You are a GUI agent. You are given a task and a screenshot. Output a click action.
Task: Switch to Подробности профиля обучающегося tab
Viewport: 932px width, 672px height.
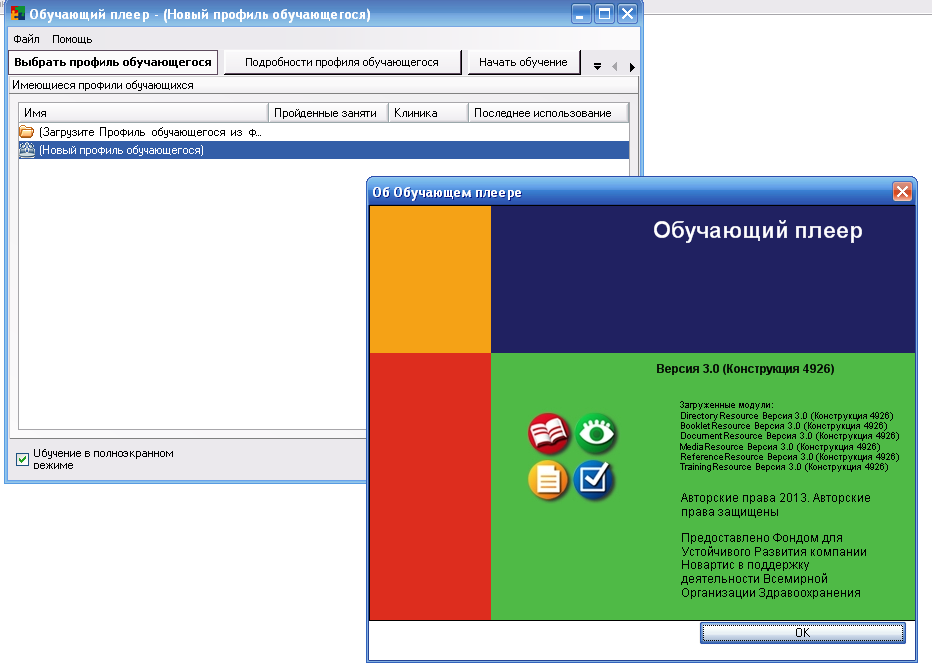pos(342,62)
